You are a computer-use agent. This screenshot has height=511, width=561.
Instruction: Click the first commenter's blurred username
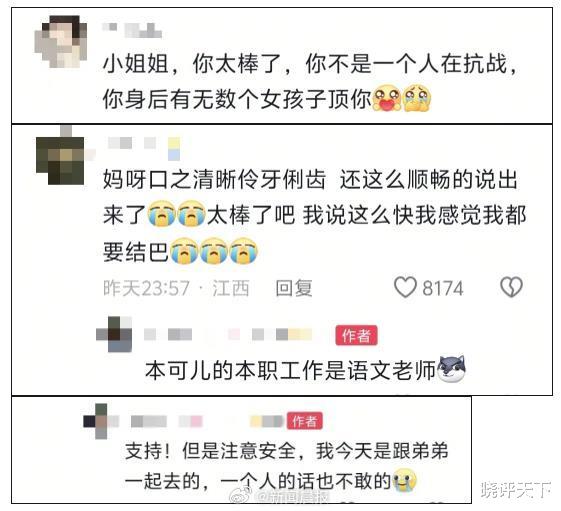click(132, 30)
